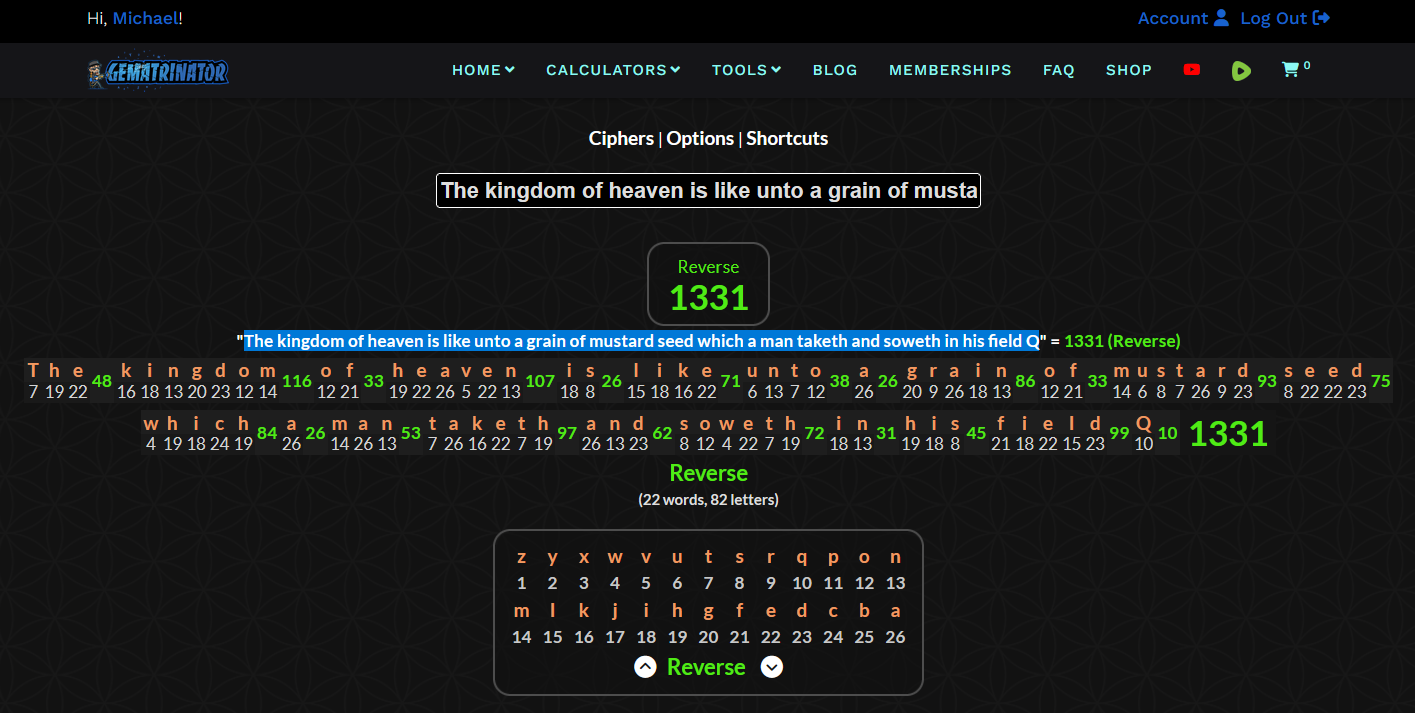Click the letter Q in breakdown
The height and width of the screenshot is (713, 1415).
pyautogui.click(x=1144, y=423)
